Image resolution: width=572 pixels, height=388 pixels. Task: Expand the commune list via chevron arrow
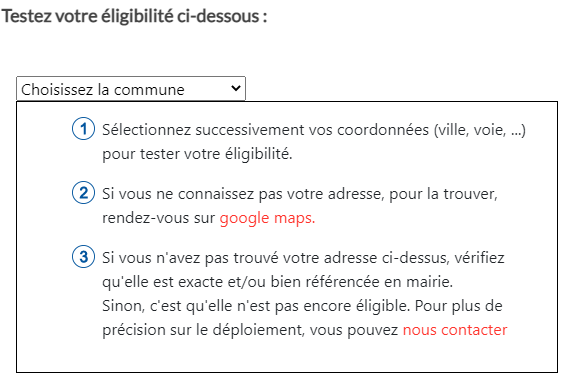click(236, 88)
